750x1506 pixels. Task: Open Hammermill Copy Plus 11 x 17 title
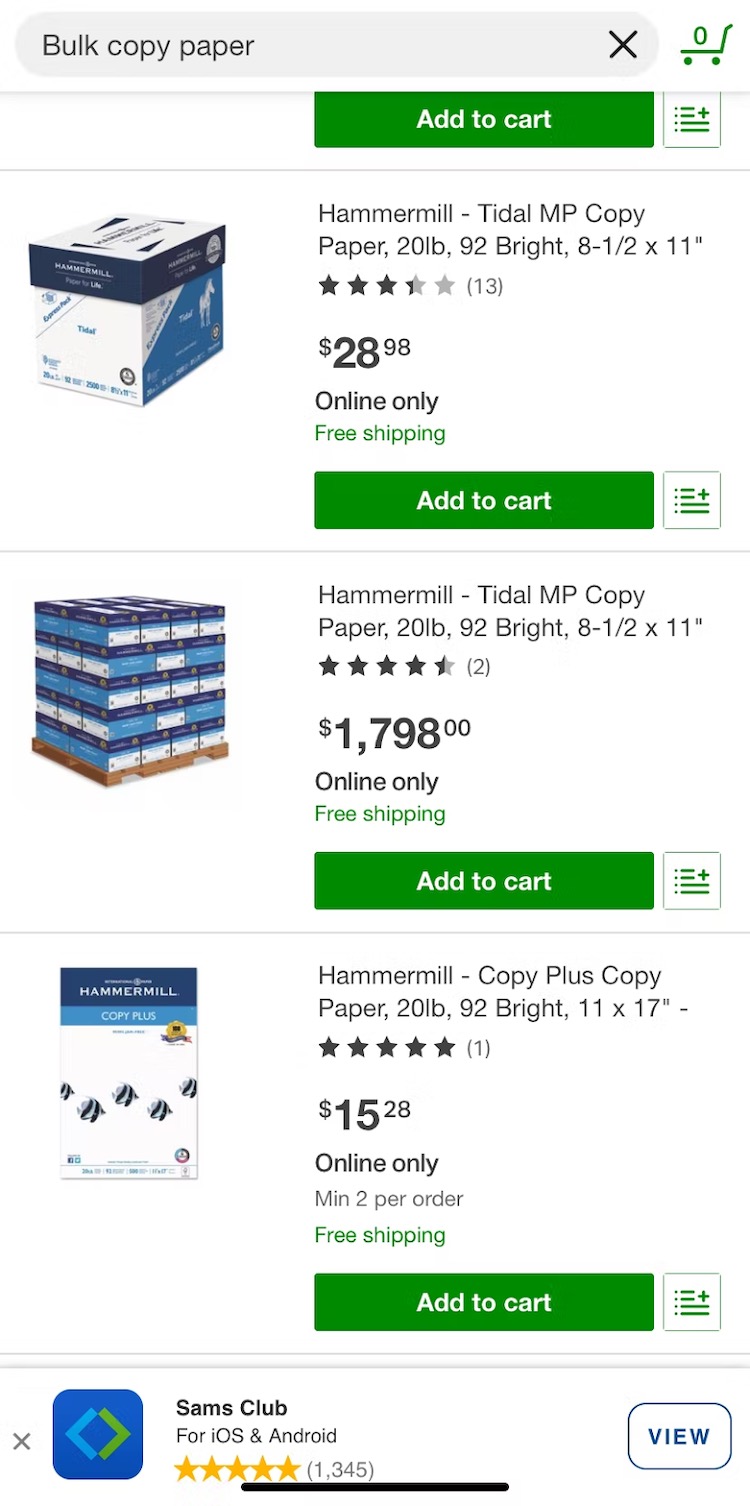tap(502, 992)
